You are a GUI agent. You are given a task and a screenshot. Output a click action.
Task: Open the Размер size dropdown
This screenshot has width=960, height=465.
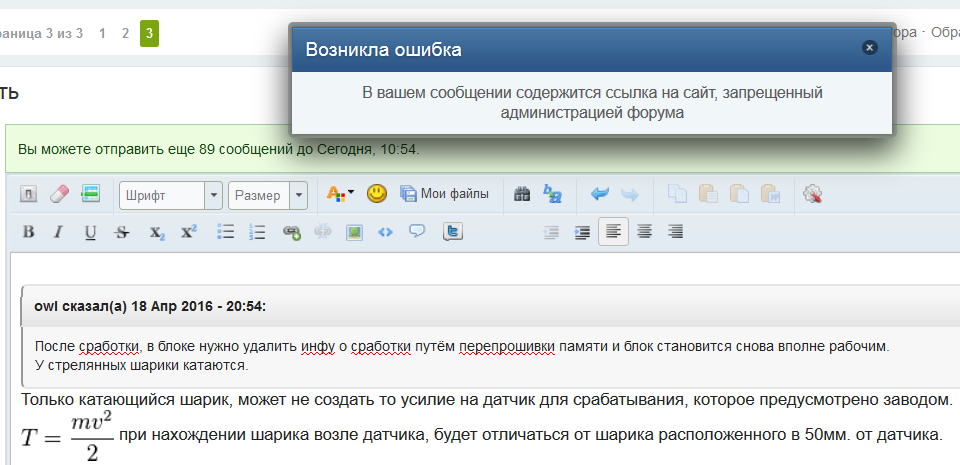[x=267, y=195]
